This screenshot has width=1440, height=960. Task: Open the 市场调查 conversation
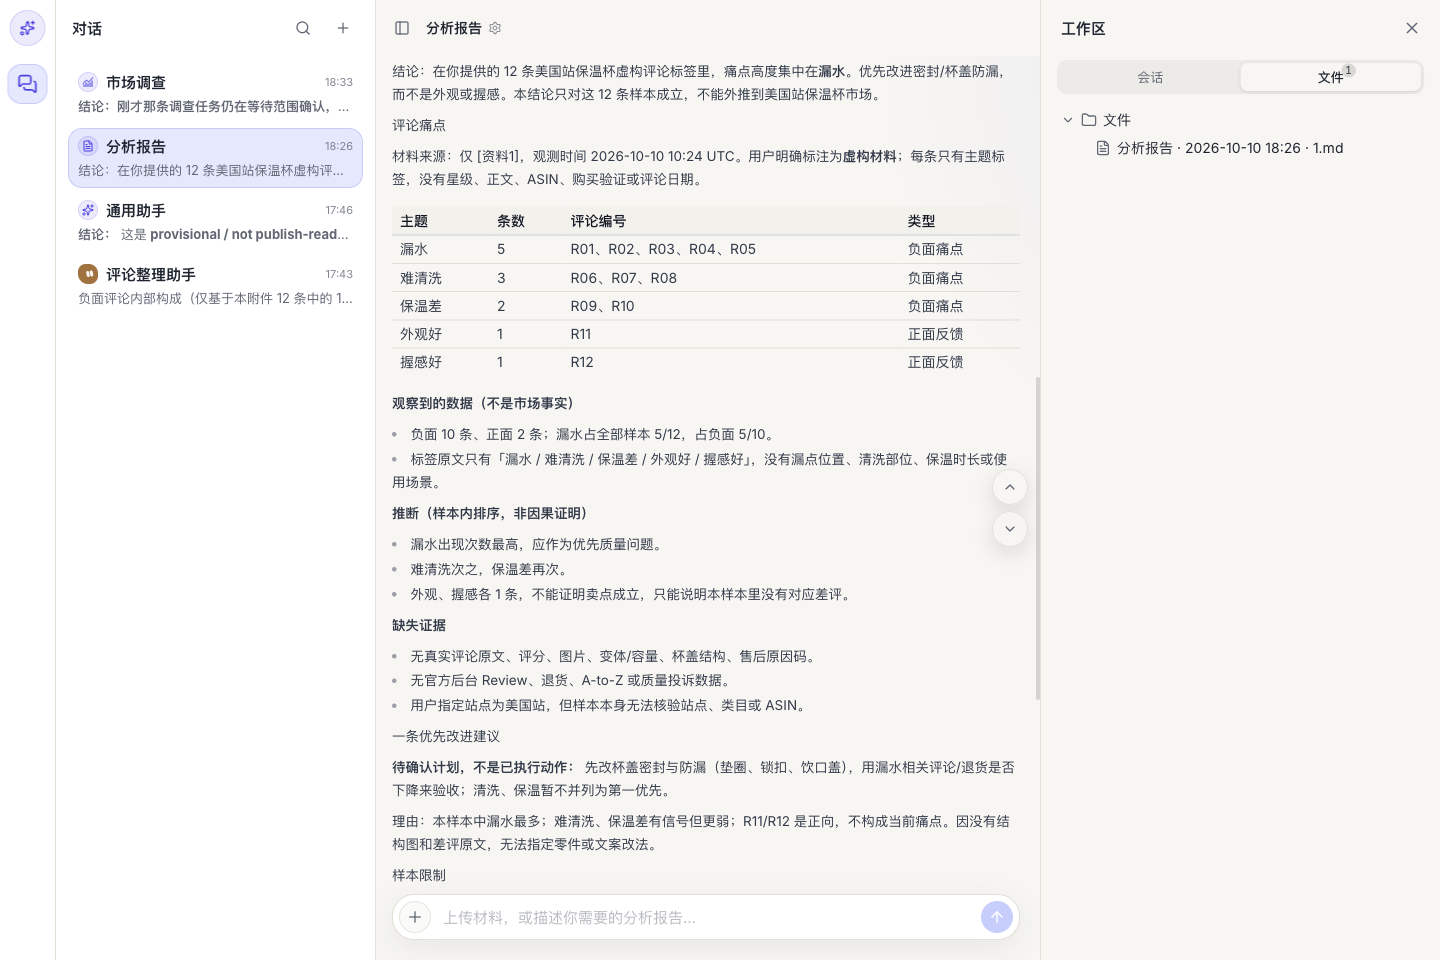(215, 94)
